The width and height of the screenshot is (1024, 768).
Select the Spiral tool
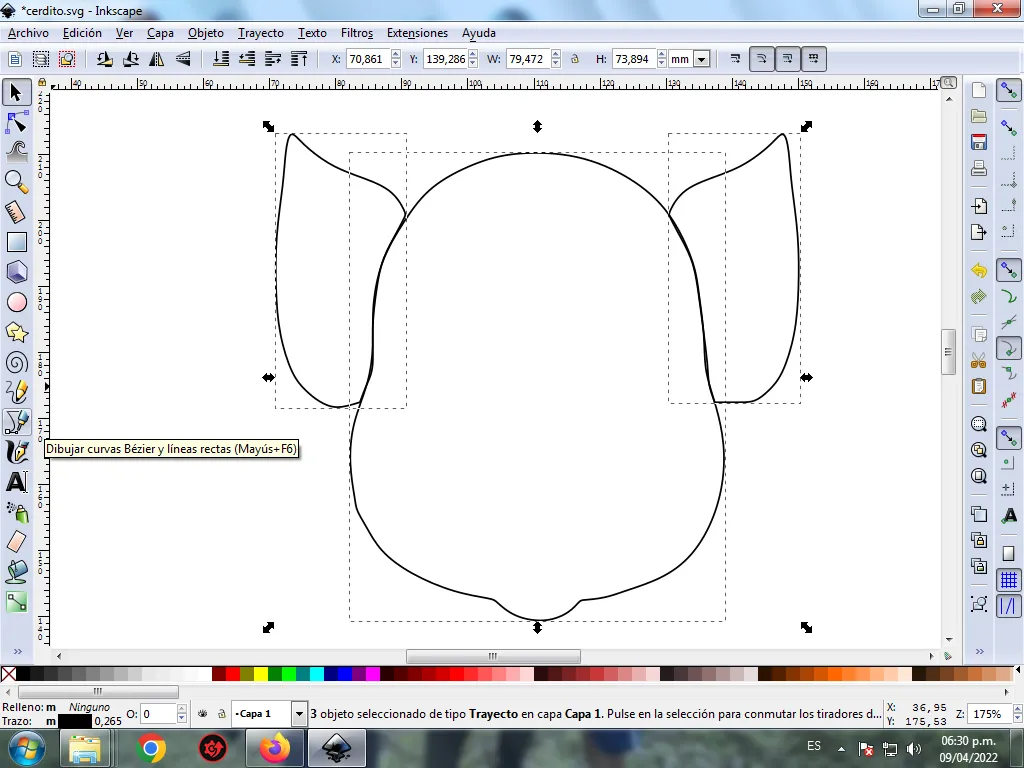(16, 362)
